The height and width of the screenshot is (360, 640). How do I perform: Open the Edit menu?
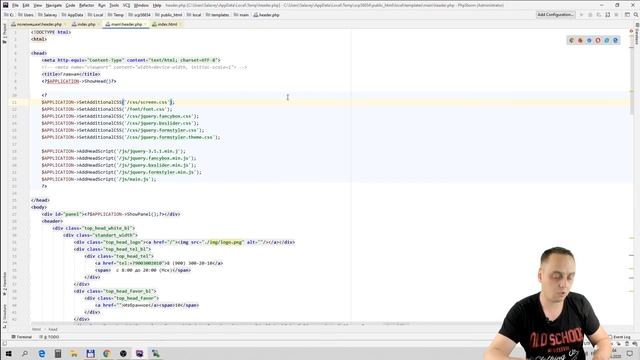[x=26, y=5]
